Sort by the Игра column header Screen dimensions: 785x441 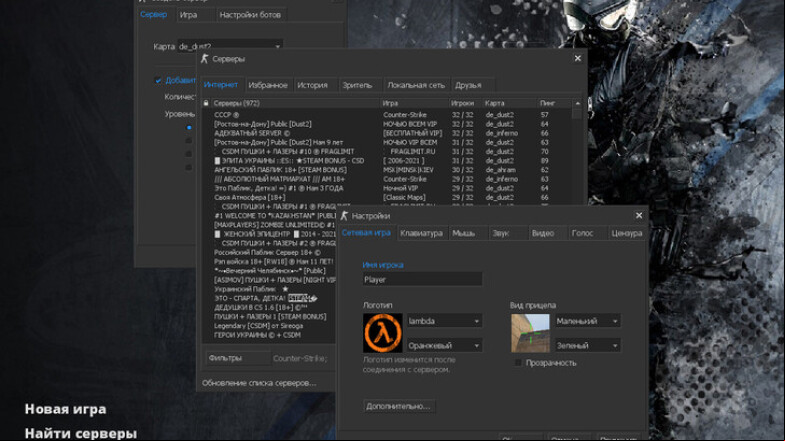[415, 103]
